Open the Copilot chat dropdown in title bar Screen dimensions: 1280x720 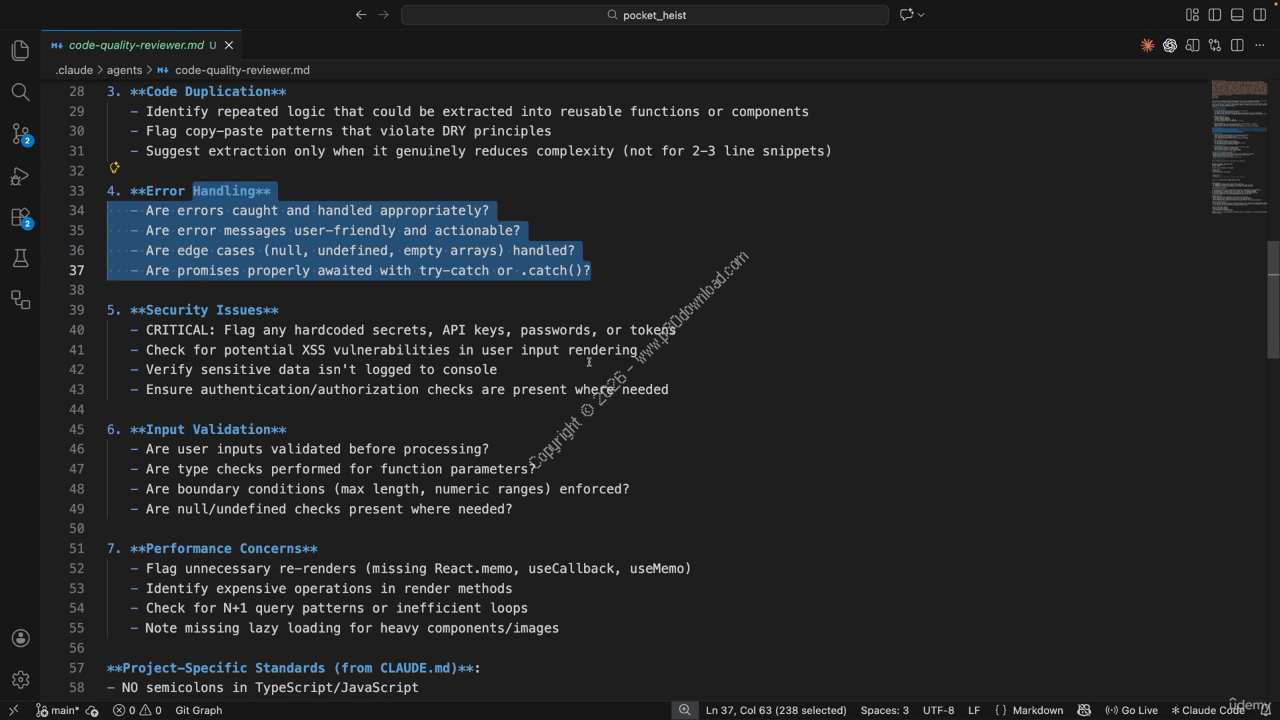pos(912,15)
